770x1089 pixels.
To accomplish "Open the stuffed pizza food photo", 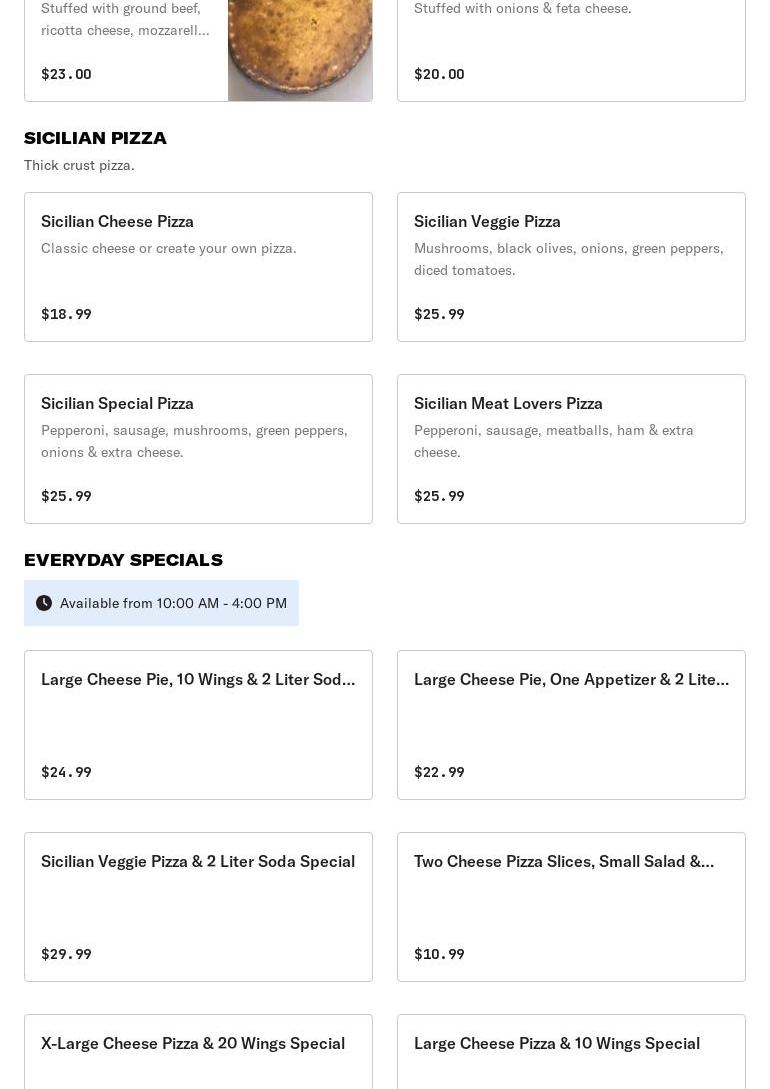I will coord(300,50).
